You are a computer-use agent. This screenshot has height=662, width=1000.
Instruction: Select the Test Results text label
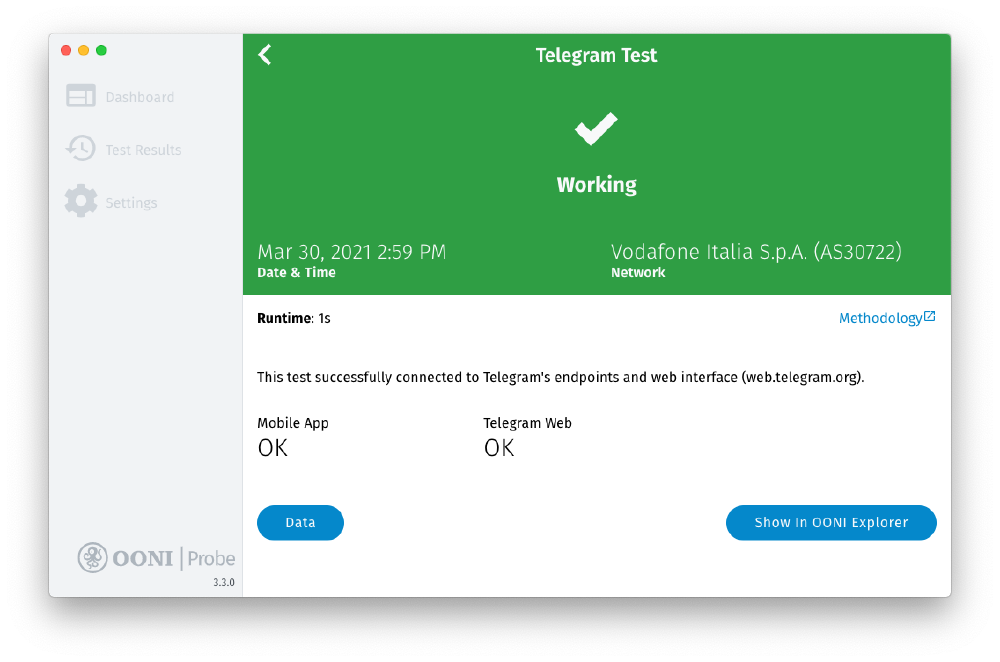pyautogui.click(x=143, y=150)
